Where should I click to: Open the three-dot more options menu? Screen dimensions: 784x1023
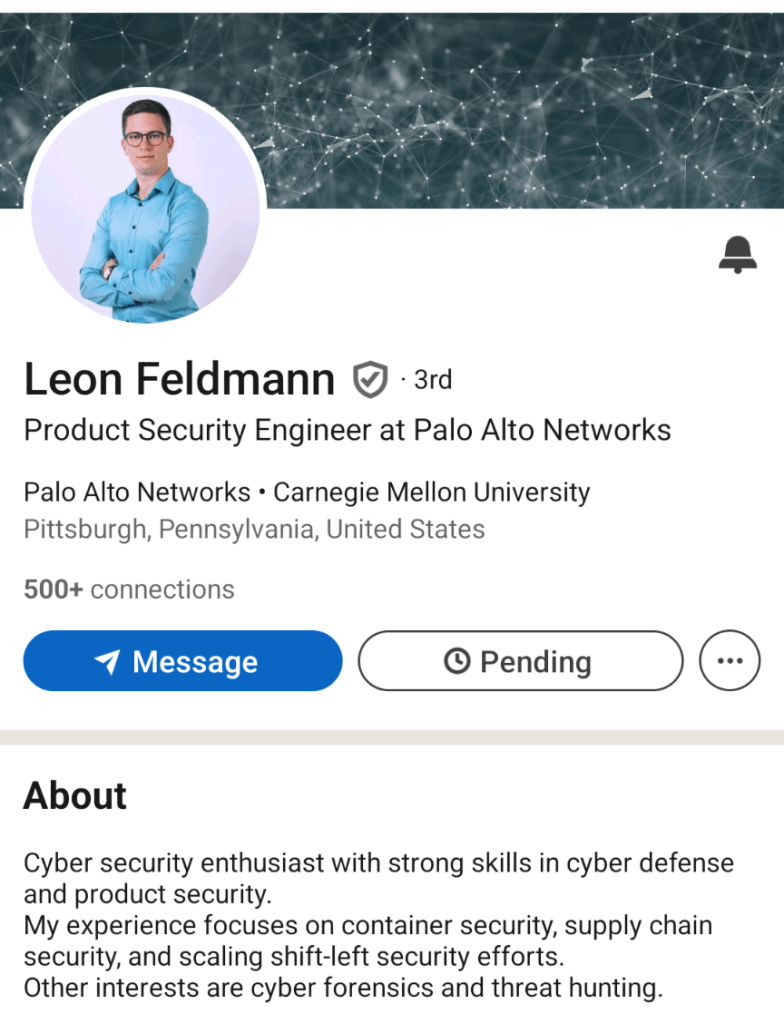click(730, 661)
